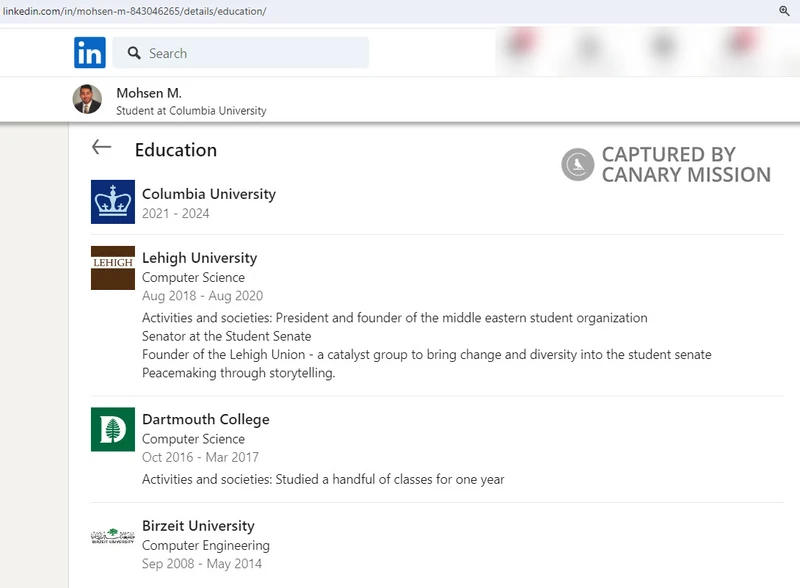Focus the LinkedIn Search field
800x588 pixels.
pos(240,53)
